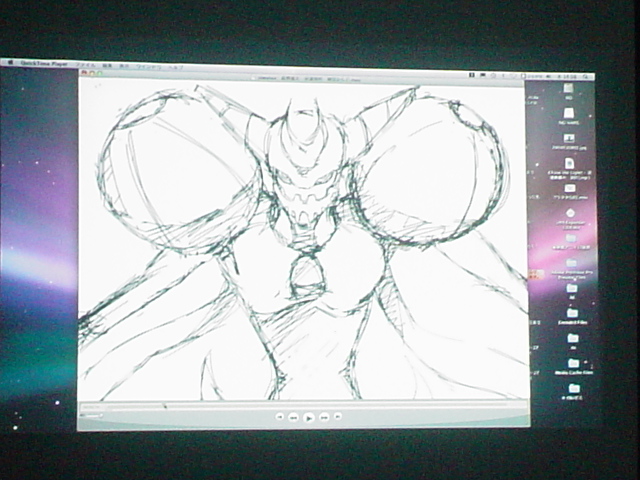Open Spotlight search in the menu bar

coord(585,77)
